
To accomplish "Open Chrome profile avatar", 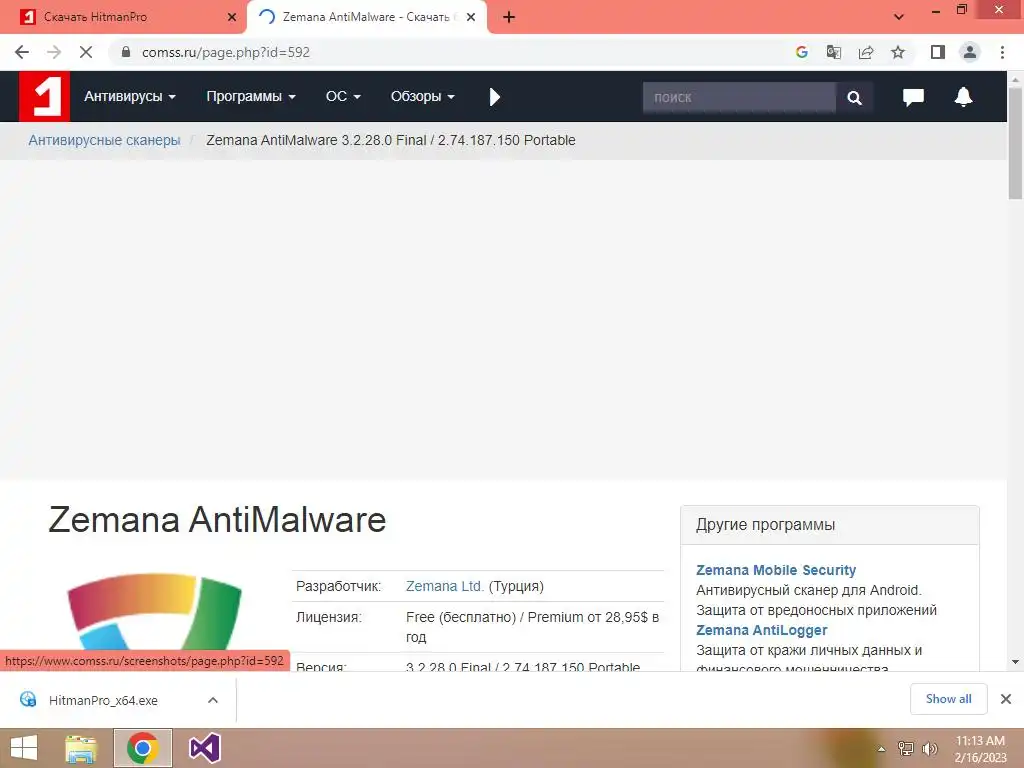I will click(970, 52).
